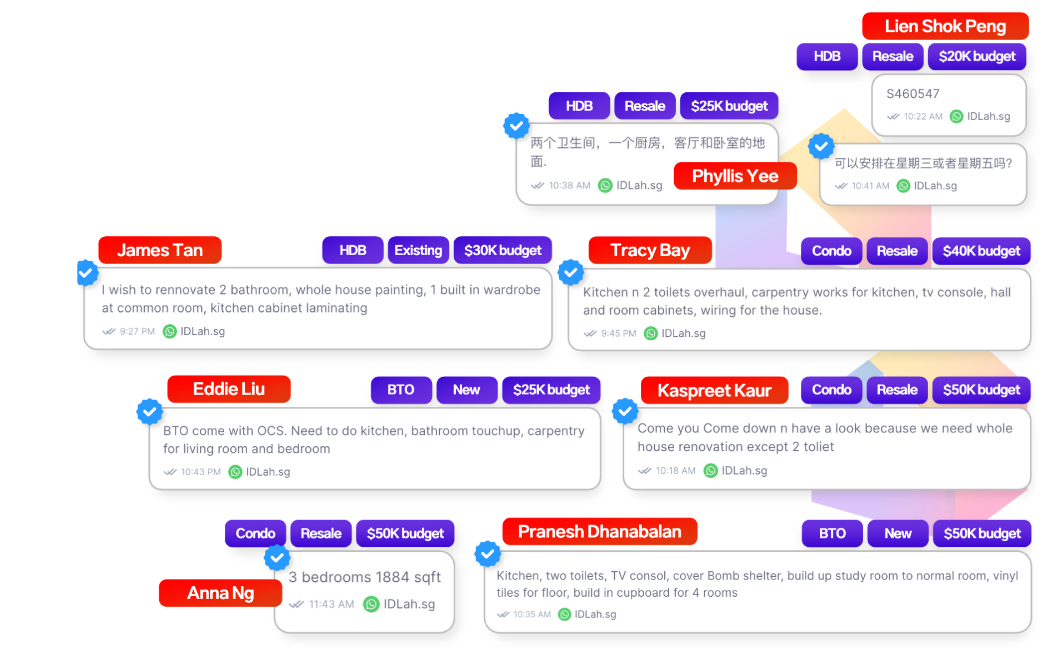
Task: Click WhatsApp icon in Eddie Liu's message
Action: point(235,472)
